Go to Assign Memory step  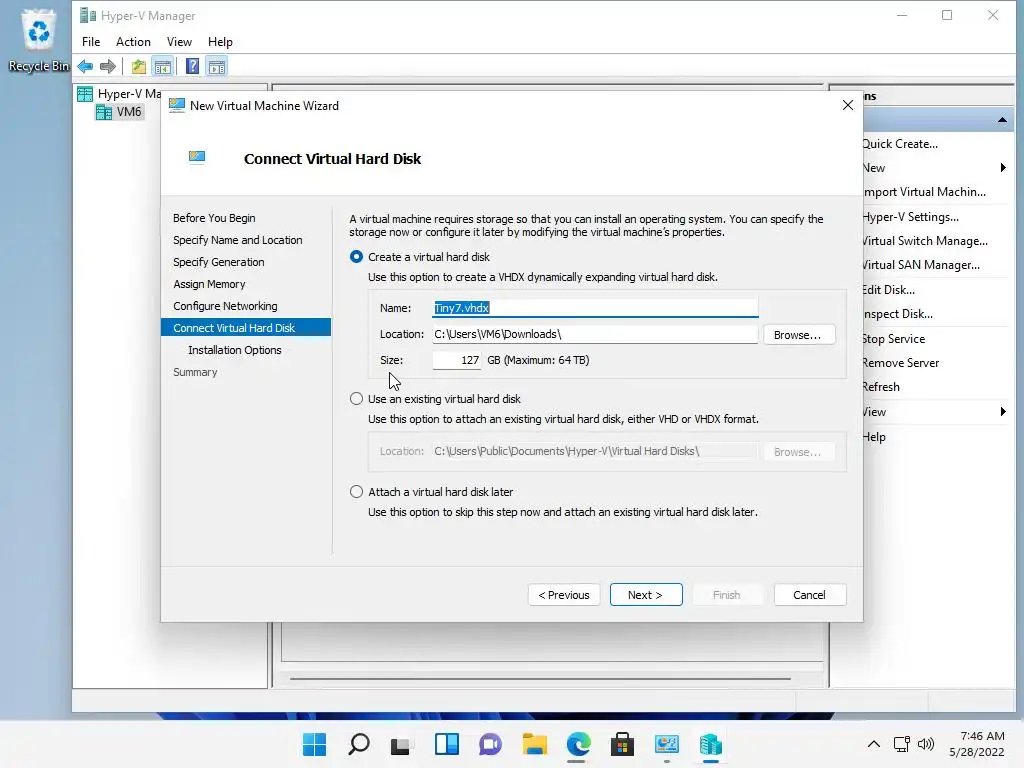(209, 284)
